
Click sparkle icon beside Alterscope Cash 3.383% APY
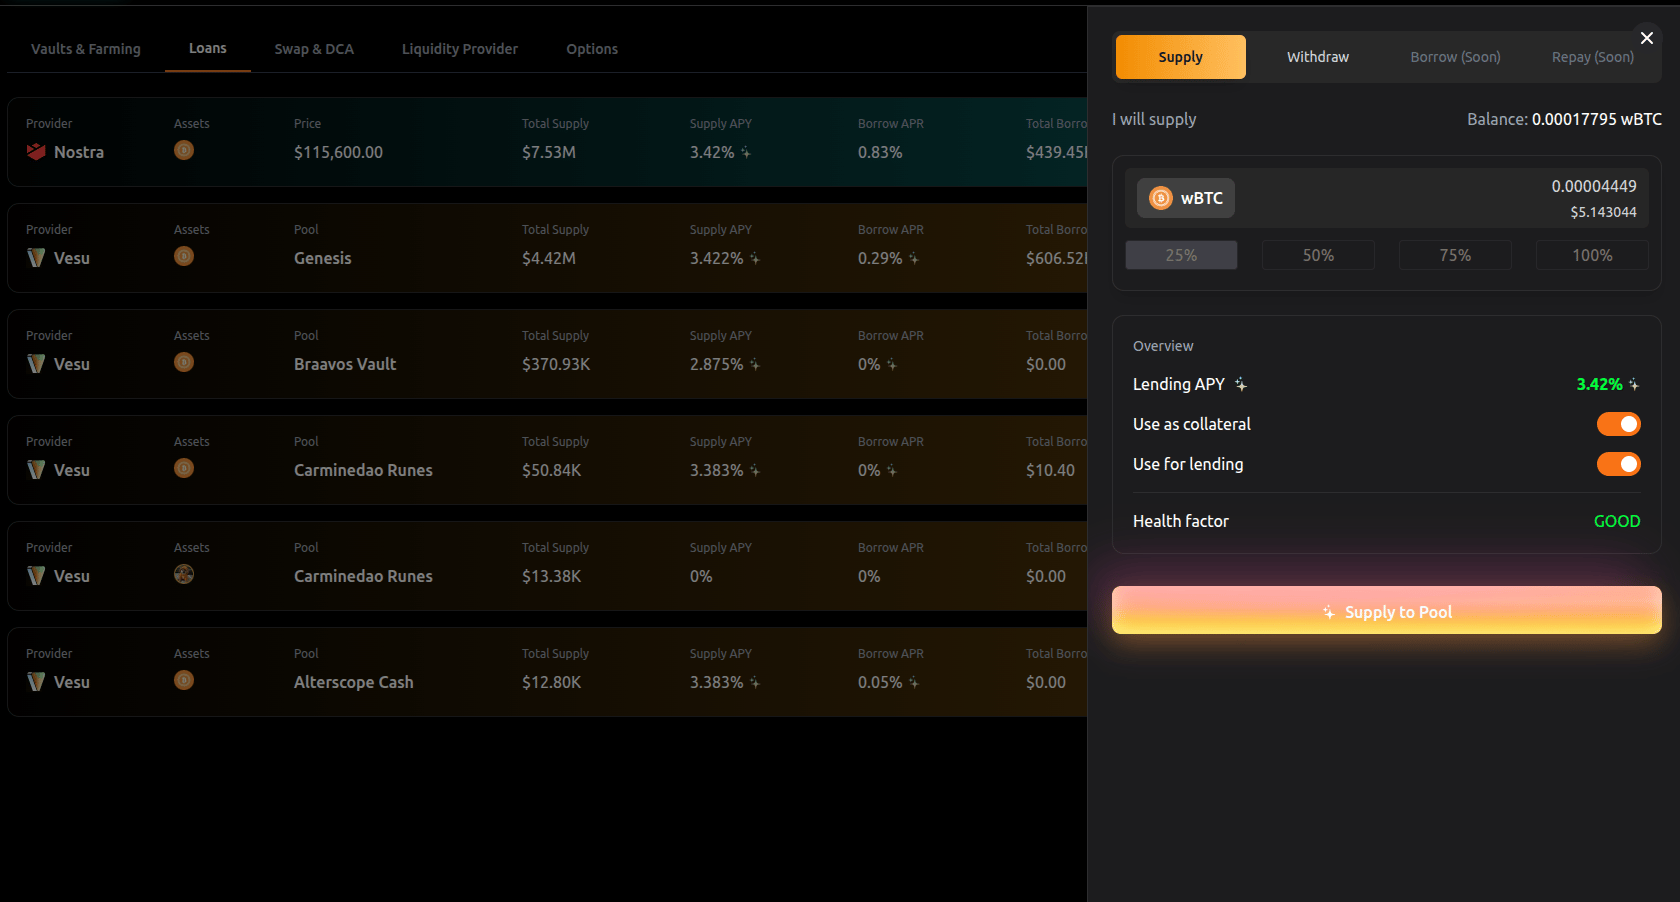point(755,683)
